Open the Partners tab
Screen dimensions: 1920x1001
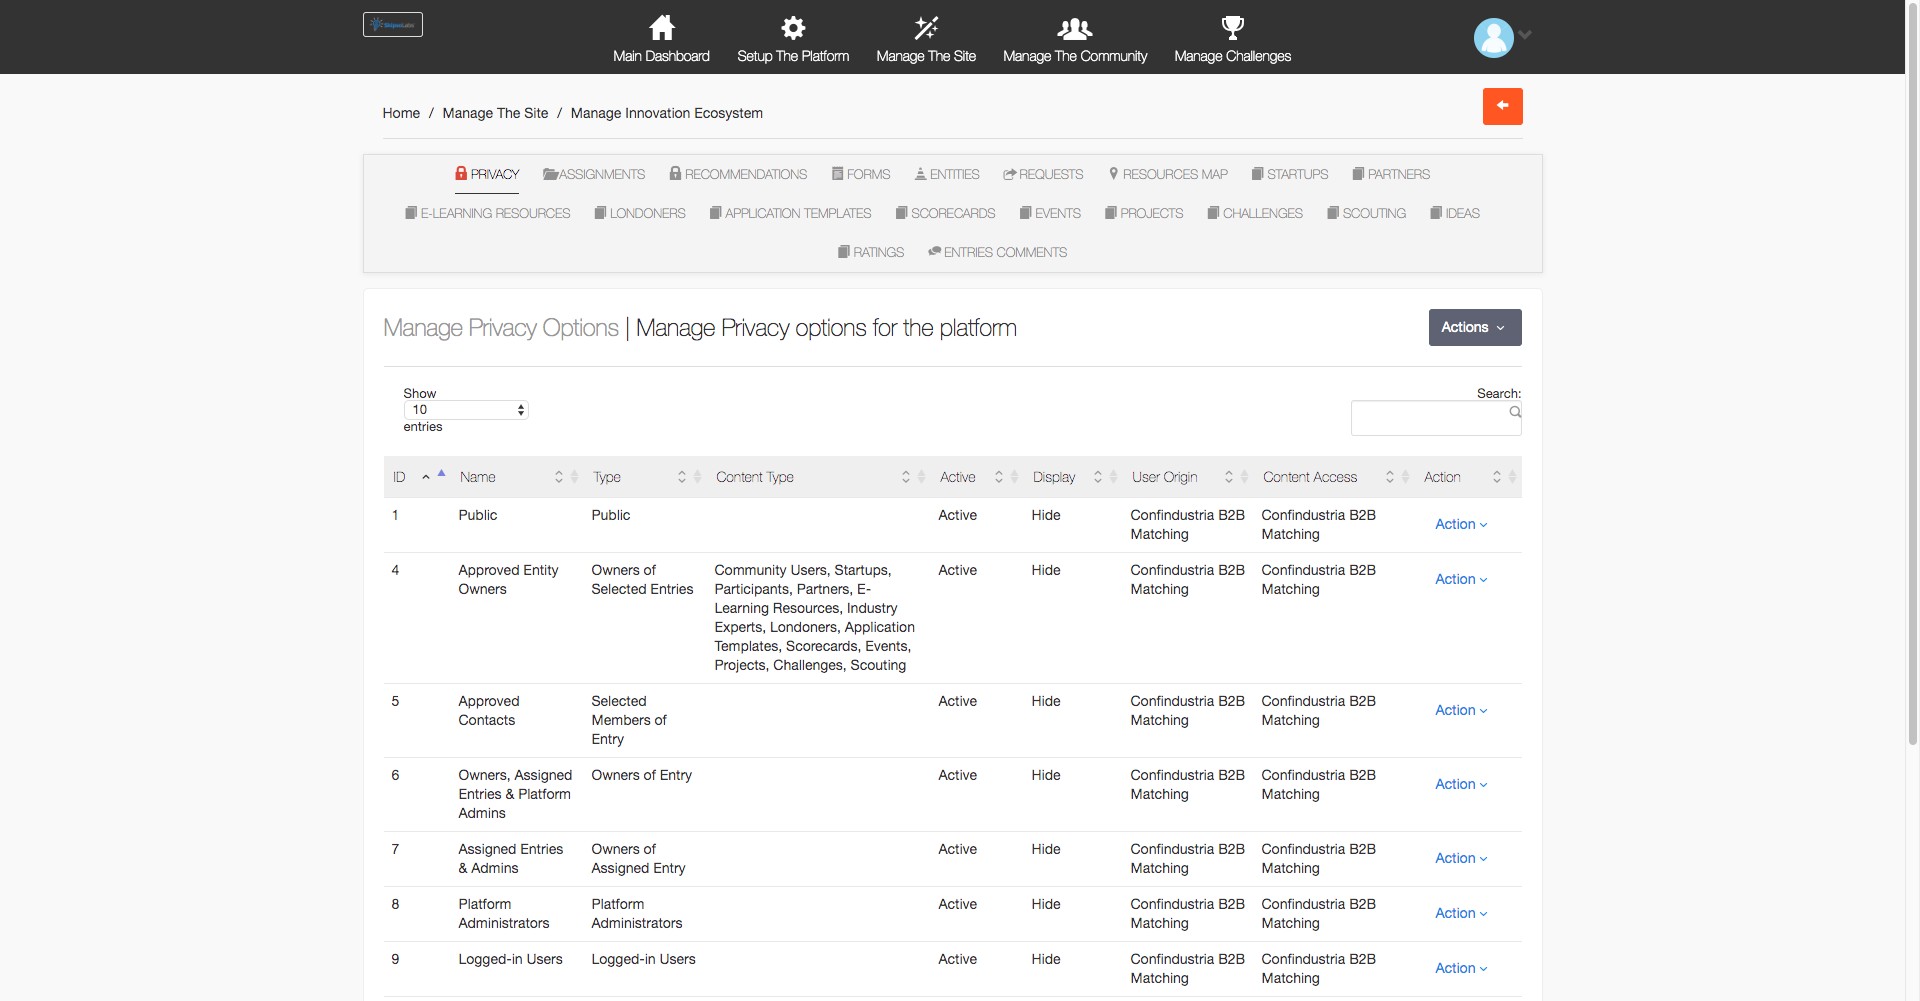1391,174
